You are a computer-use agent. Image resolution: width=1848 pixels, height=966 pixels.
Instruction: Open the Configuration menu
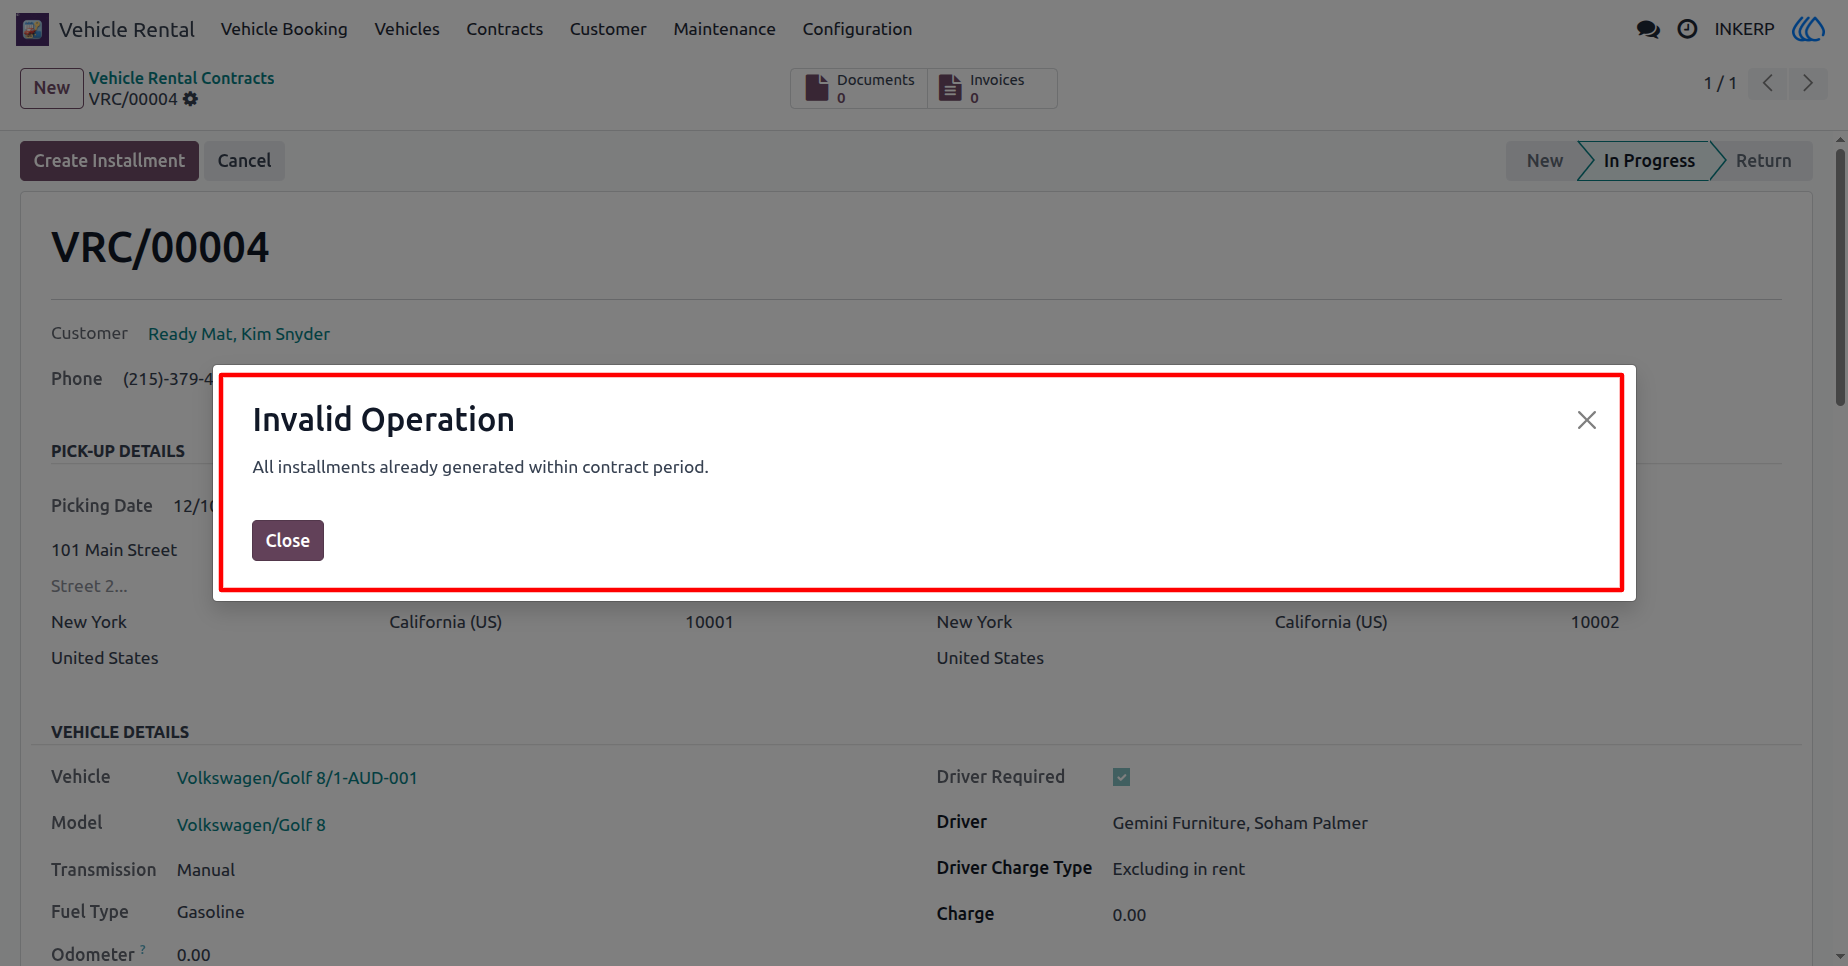[857, 29]
